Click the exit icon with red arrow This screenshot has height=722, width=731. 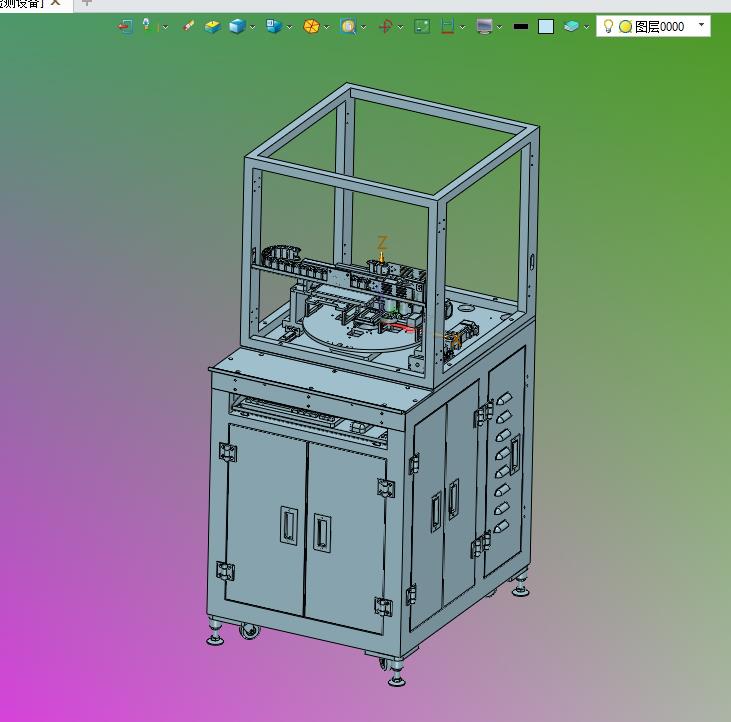click(x=124, y=26)
